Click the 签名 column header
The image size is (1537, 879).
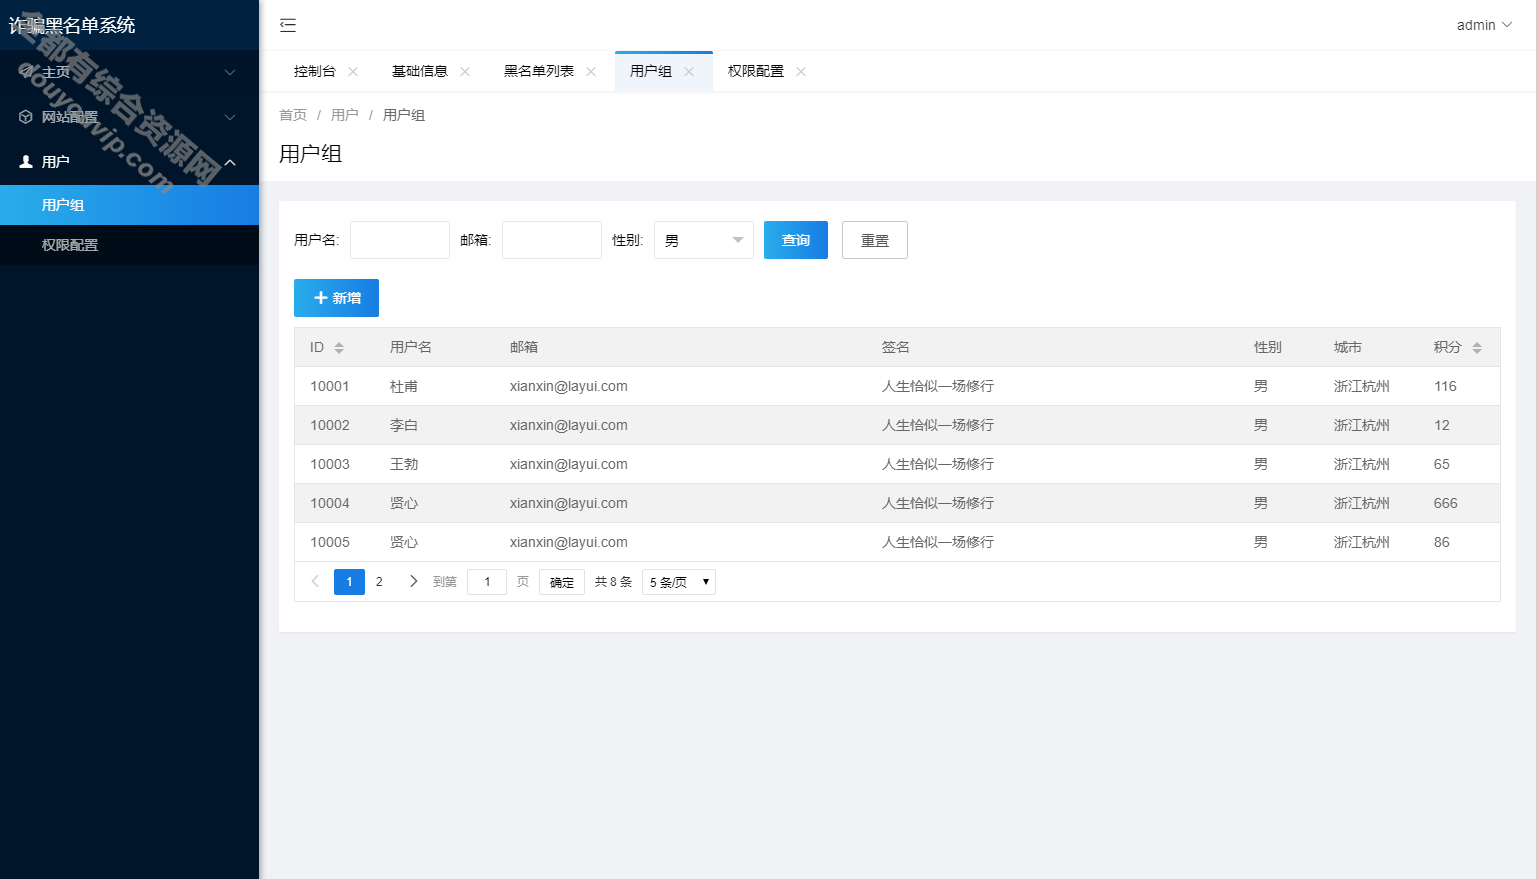896,347
